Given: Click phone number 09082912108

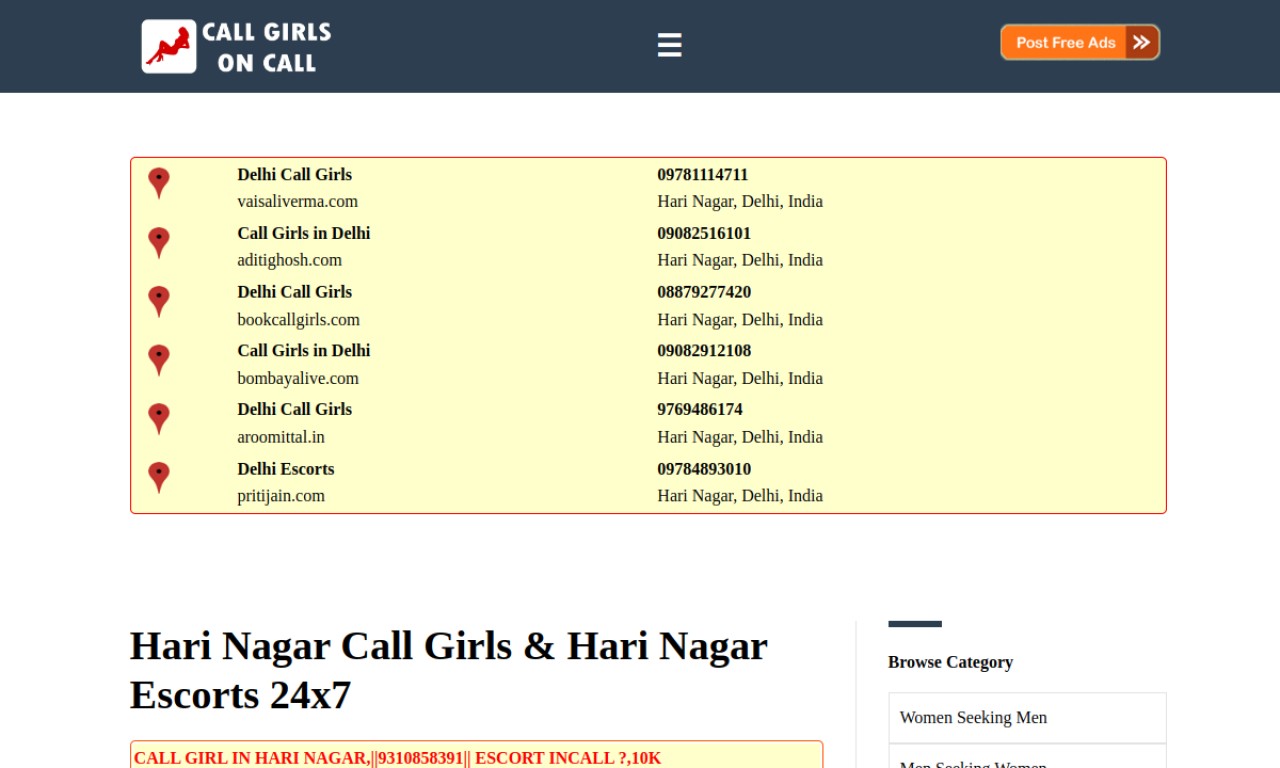Looking at the screenshot, I should tap(704, 351).
